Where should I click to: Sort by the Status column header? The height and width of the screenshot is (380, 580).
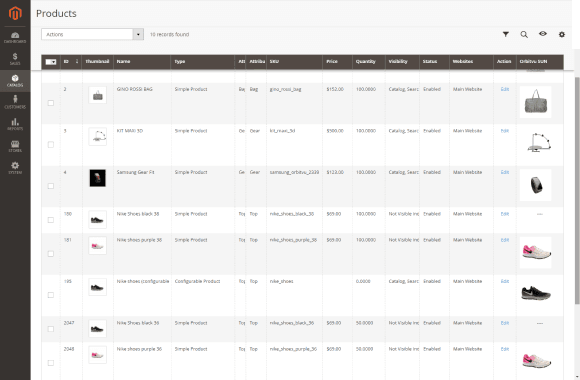pyautogui.click(x=434, y=61)
